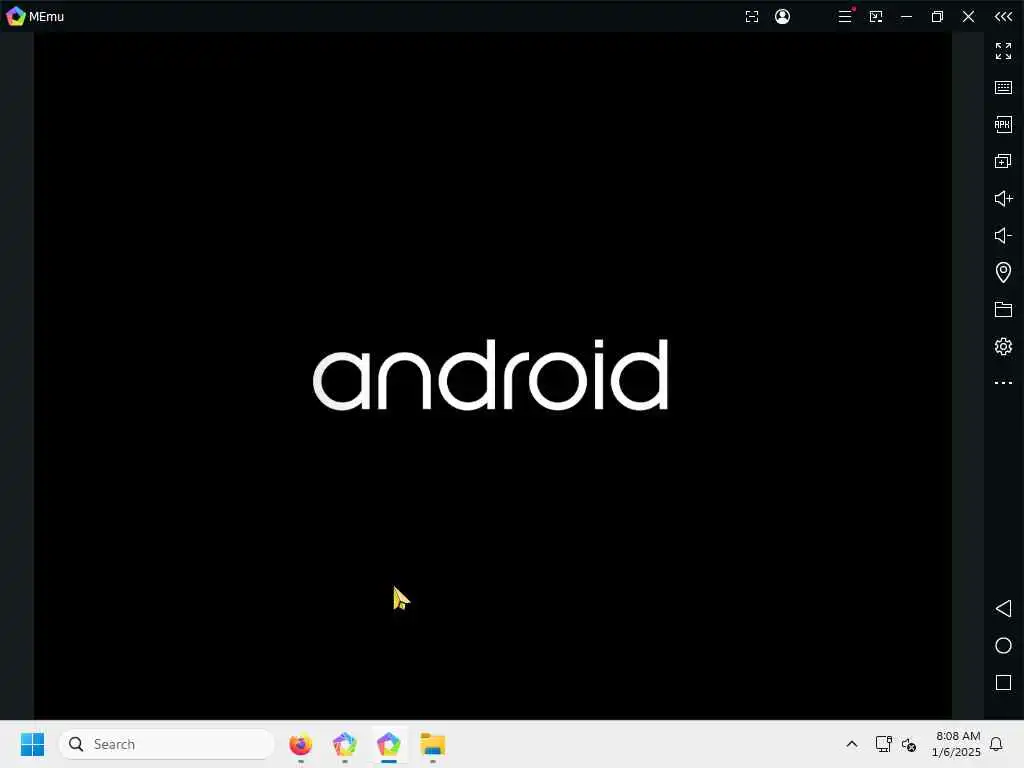Open MEmu settings gear

[x=1003, y=346]
